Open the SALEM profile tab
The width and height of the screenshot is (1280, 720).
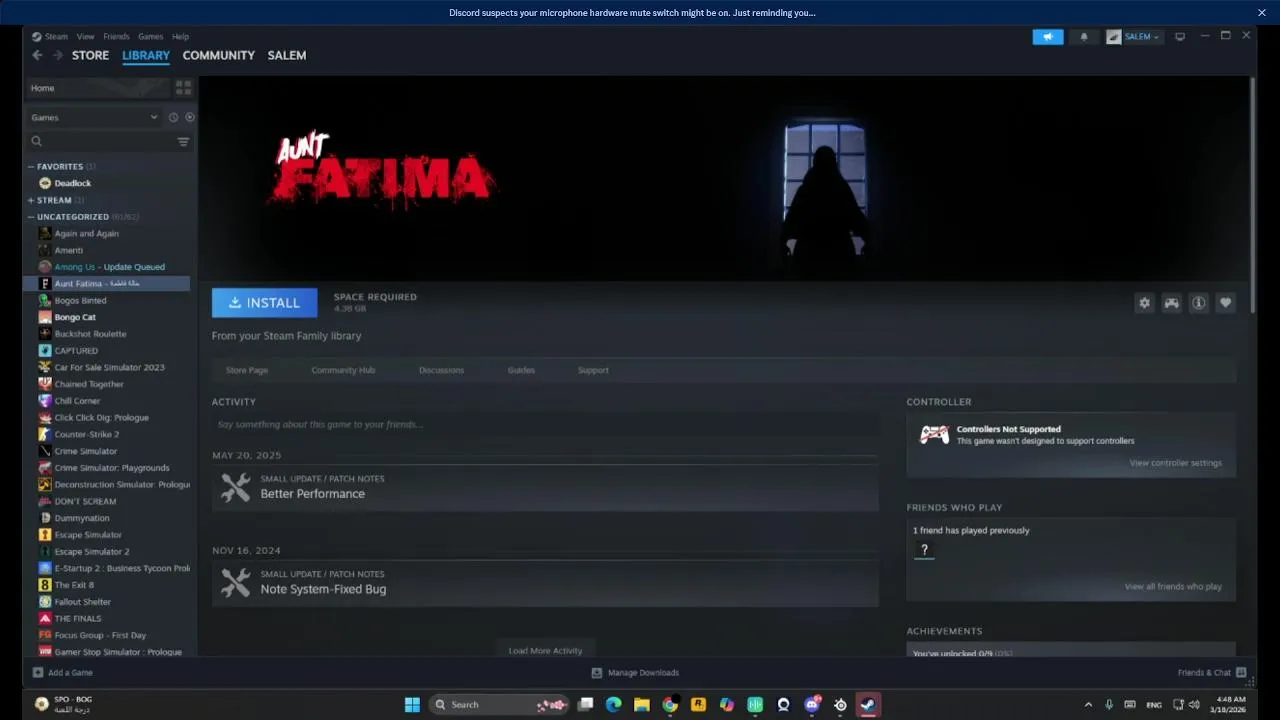tap(287, 55)
